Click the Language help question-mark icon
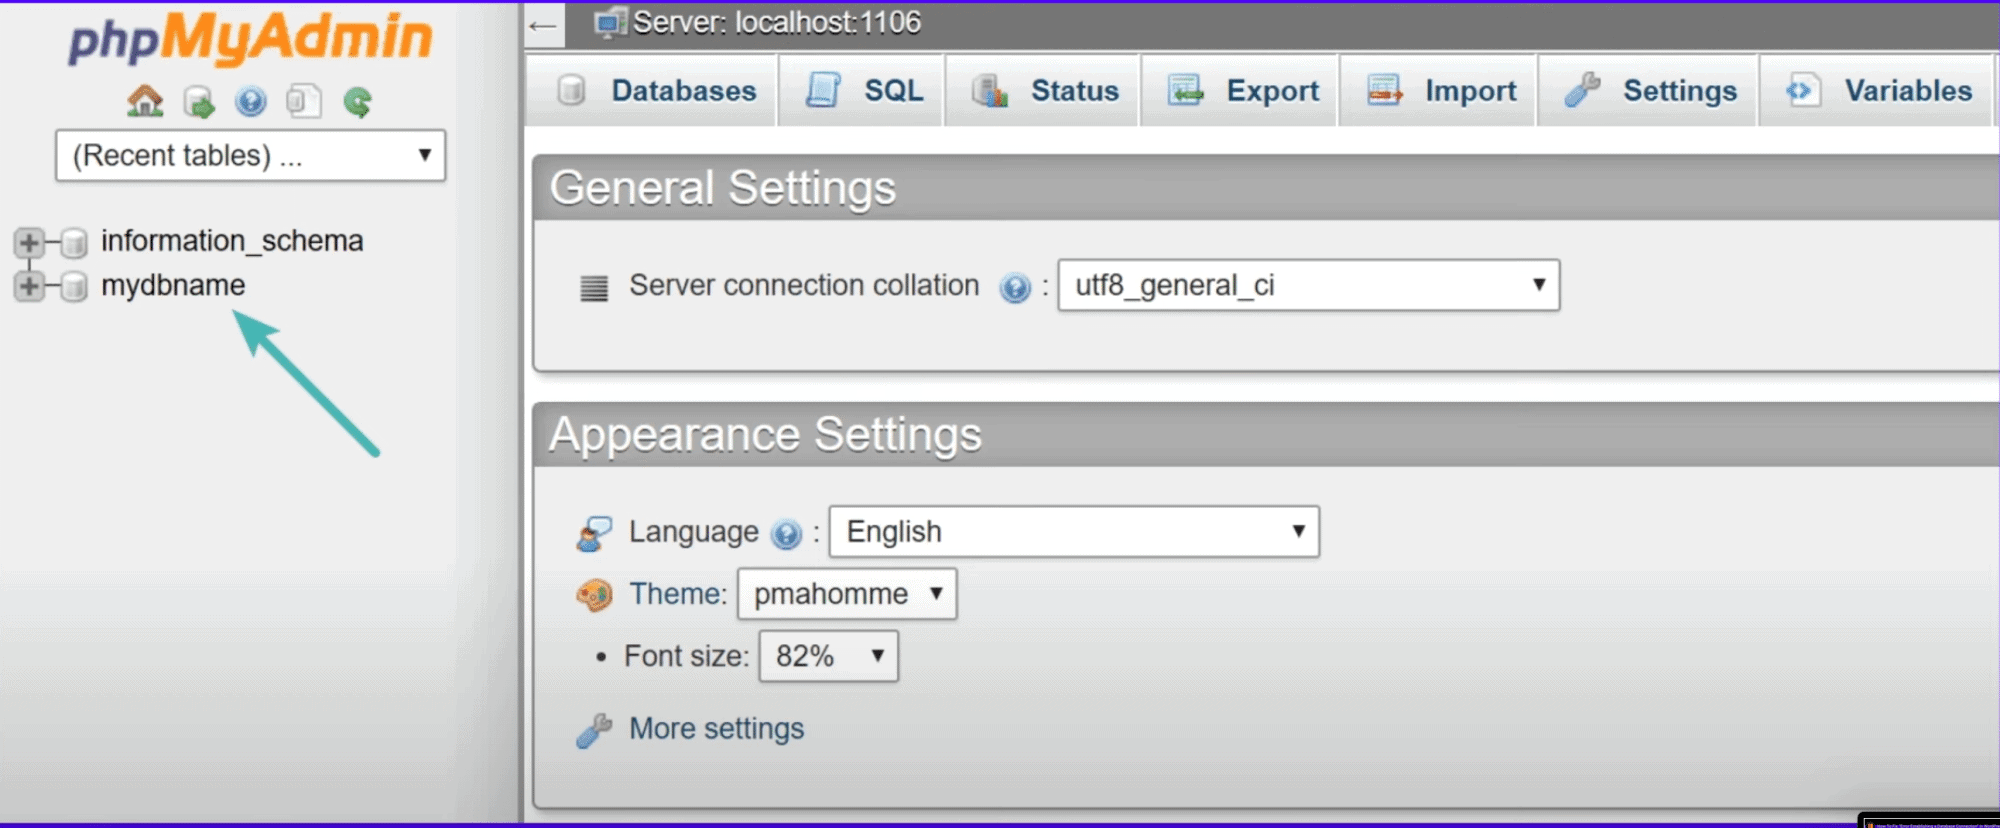Image resolution: width=2000 pixels, height=828 pixels. tap(786, 535)
